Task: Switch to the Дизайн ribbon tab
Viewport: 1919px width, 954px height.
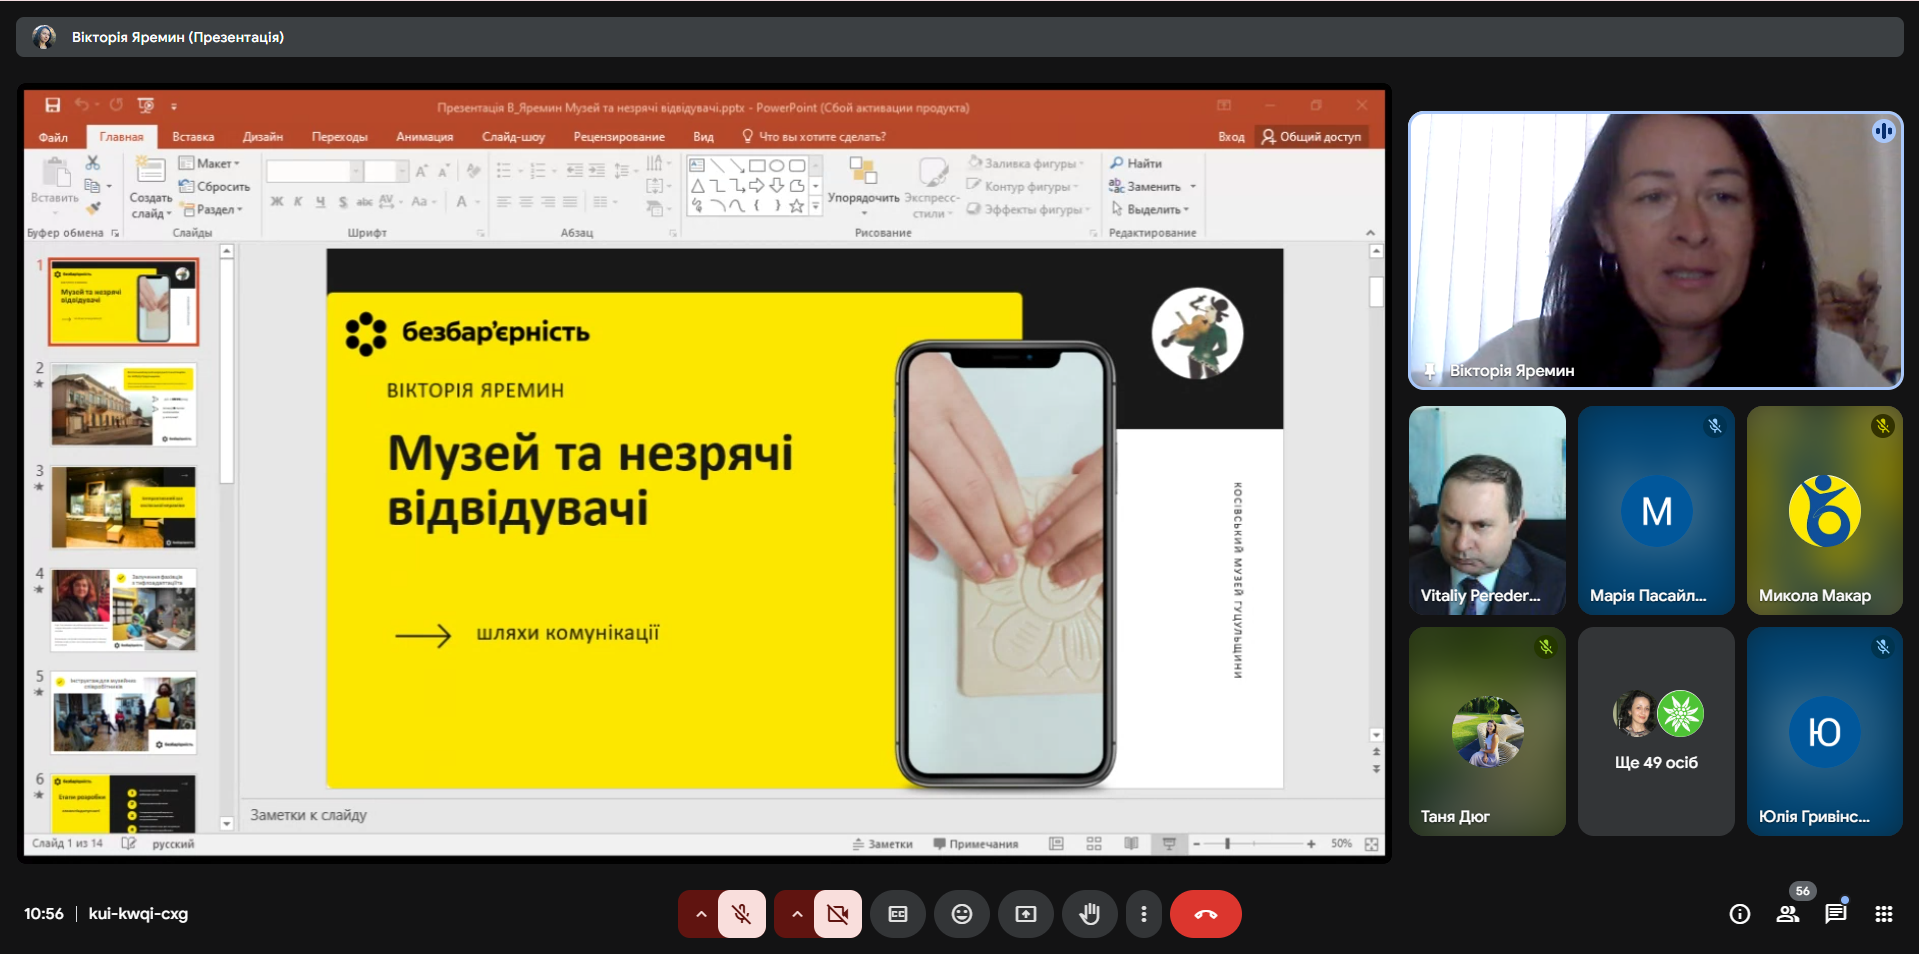Action: coord(262,137)
